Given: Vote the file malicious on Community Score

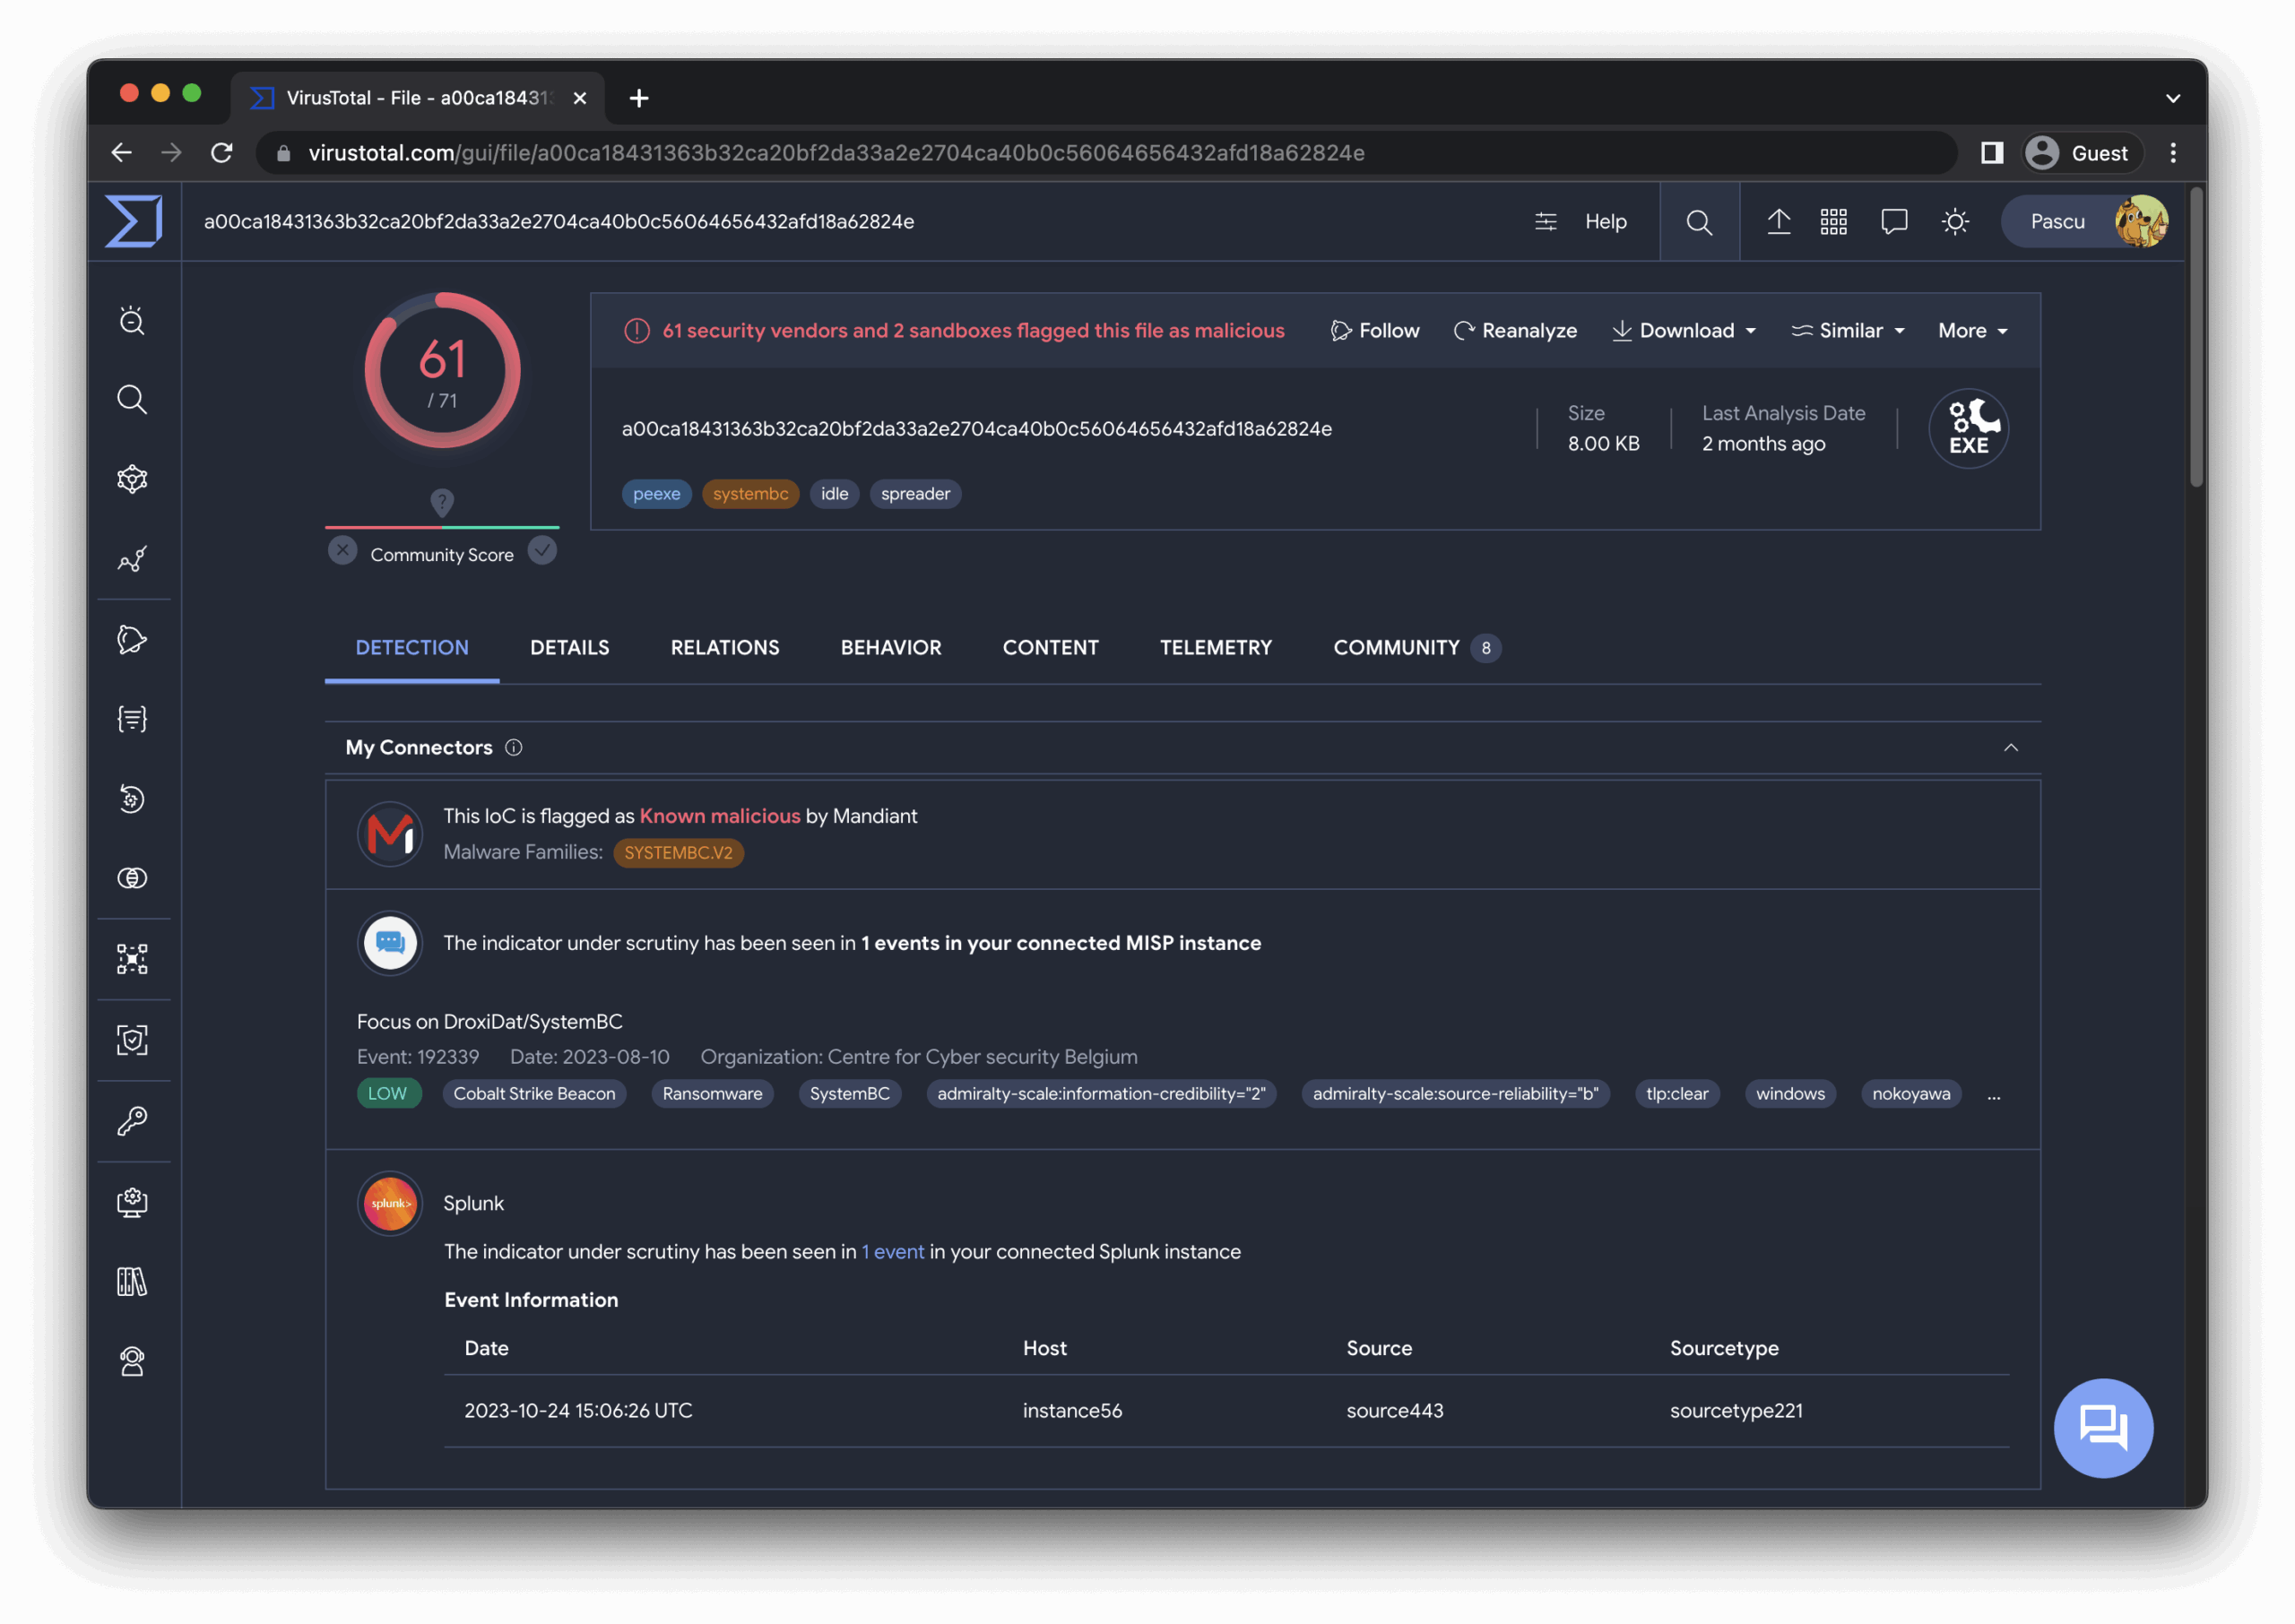Looking at the screenshot, I should [x=342, y=550].
